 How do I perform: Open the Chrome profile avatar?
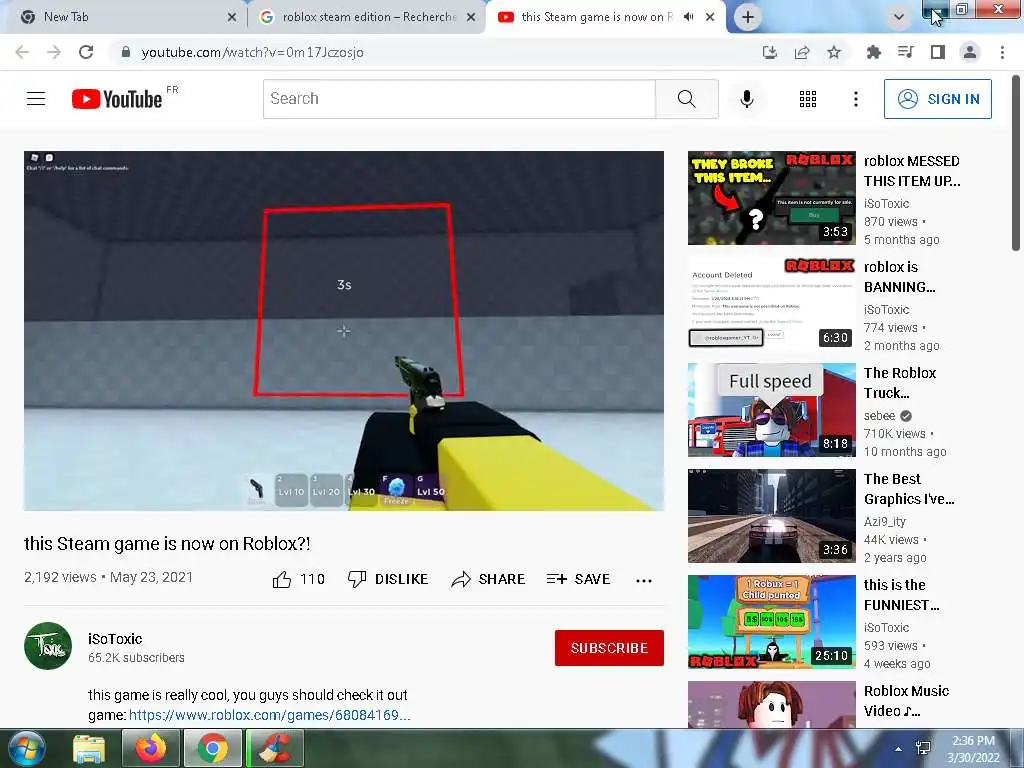[x=970, y=52]
